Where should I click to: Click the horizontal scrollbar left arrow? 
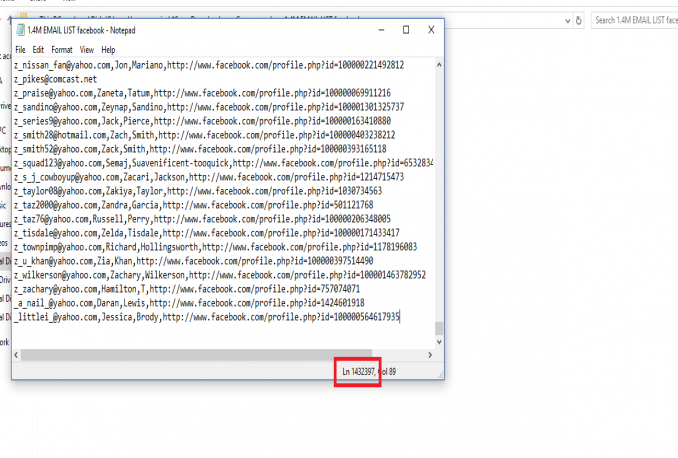coord(18,354)
